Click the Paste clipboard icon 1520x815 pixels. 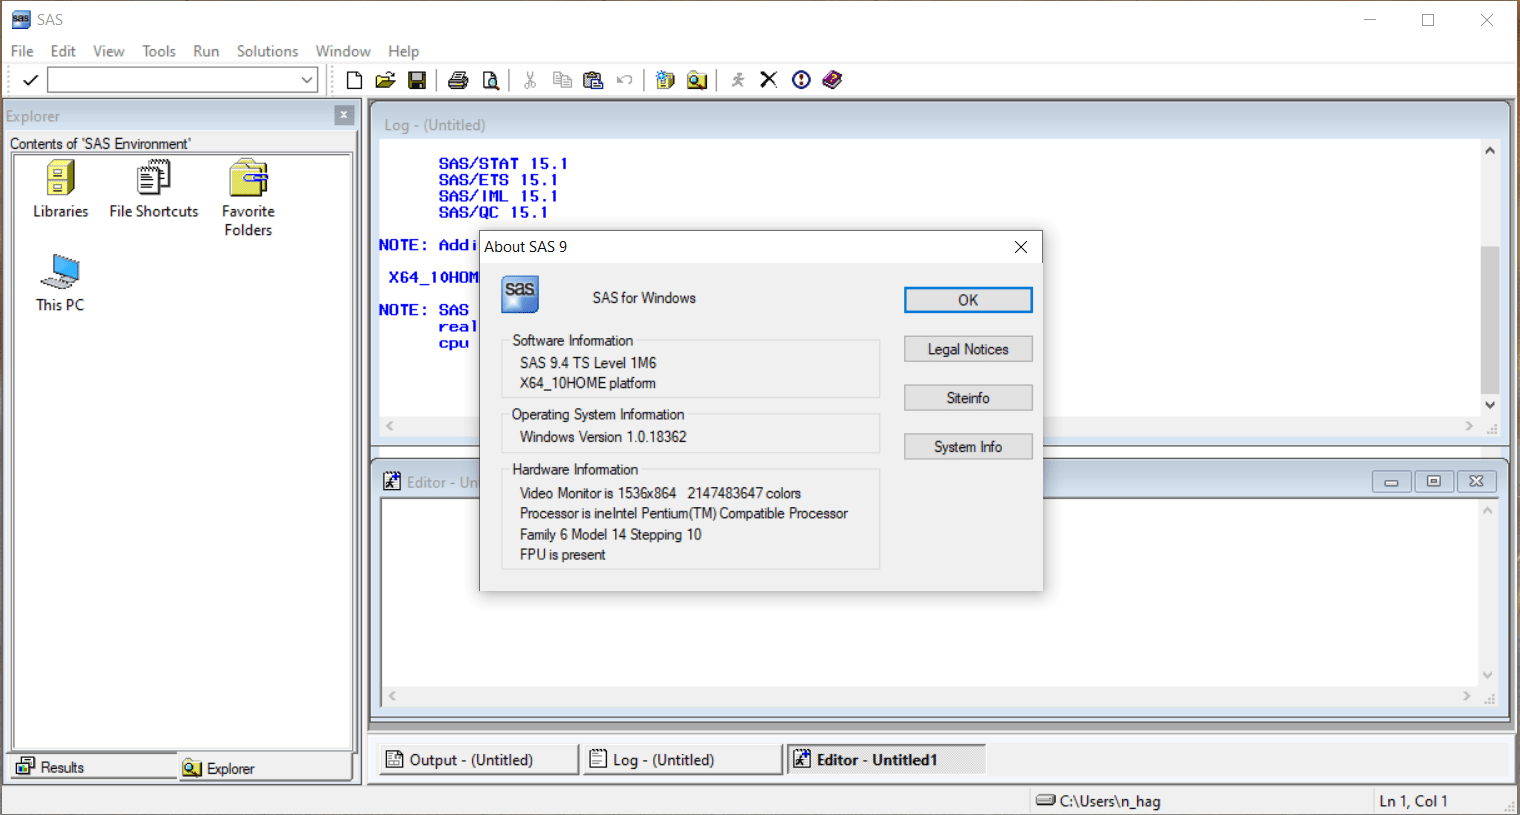(x=593, y=80)
